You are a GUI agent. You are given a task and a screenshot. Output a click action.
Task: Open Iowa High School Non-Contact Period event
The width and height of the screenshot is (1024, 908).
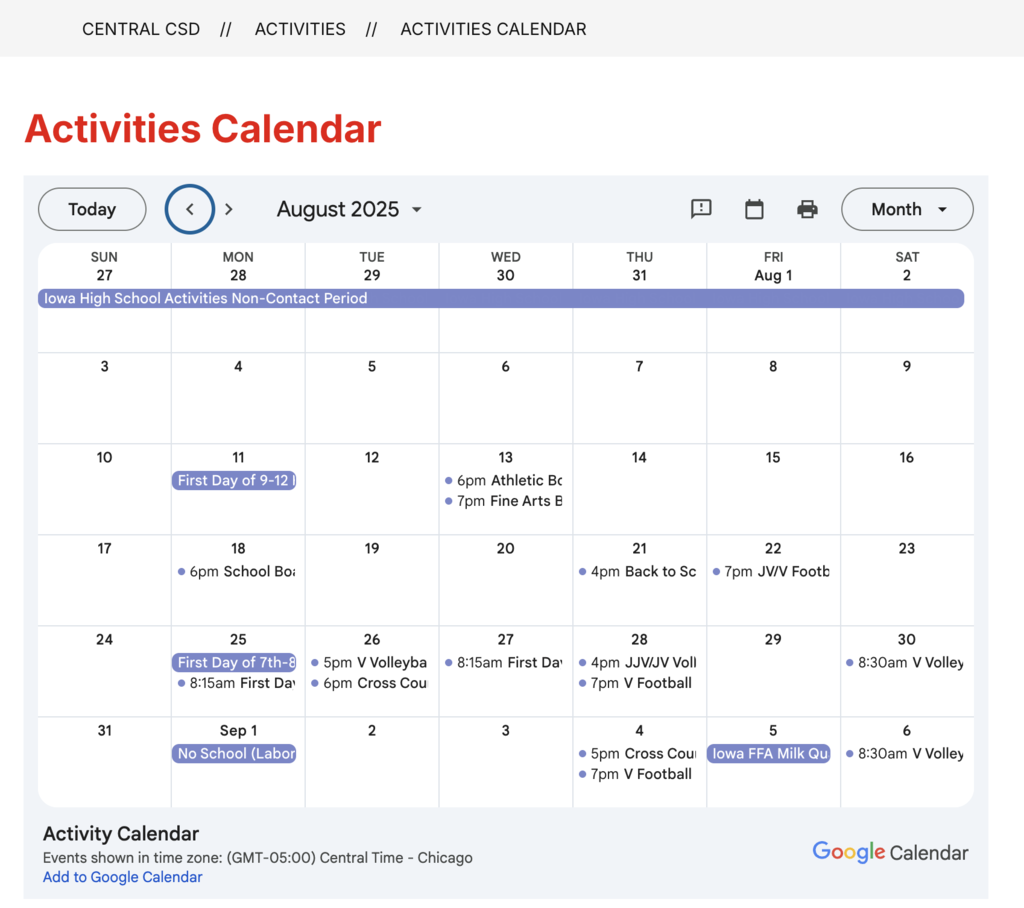pyautogui.click(x=501, y=298)
